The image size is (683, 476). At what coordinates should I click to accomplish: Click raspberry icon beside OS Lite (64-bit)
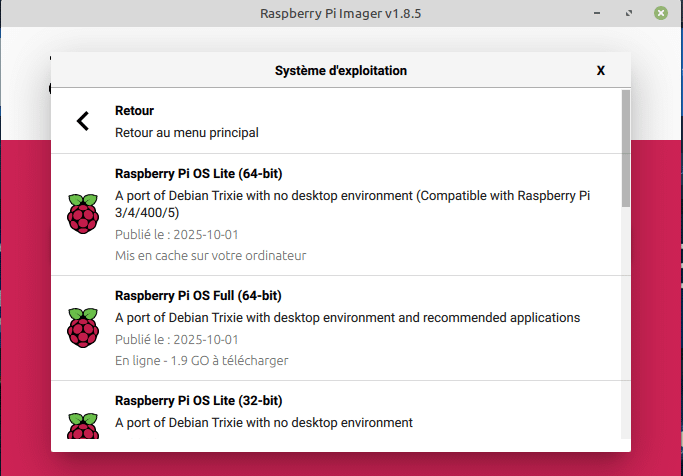pos(83,214)
